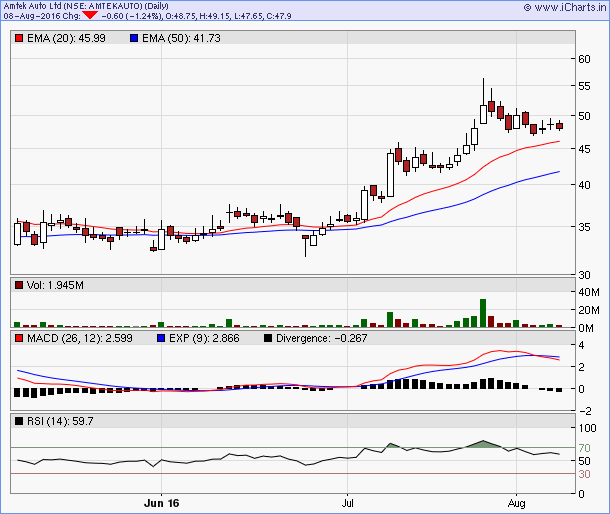Click the 'RSI (14): 59.7' label

(60, 421)
